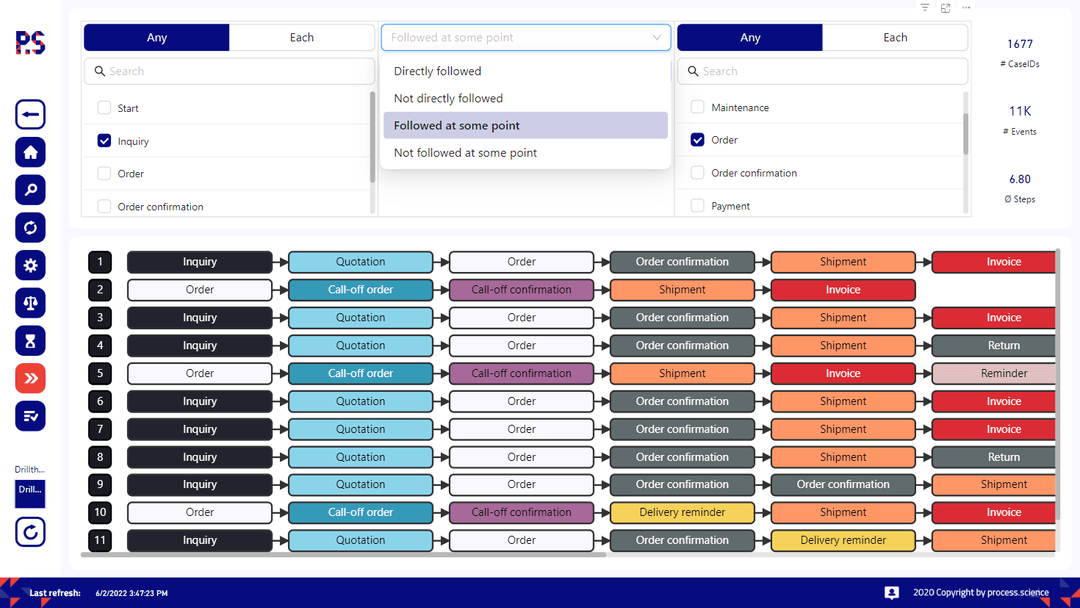Select the 'Any' tab on the right panel
This screenshot has width=1080, height=608.
pos(749,37)
